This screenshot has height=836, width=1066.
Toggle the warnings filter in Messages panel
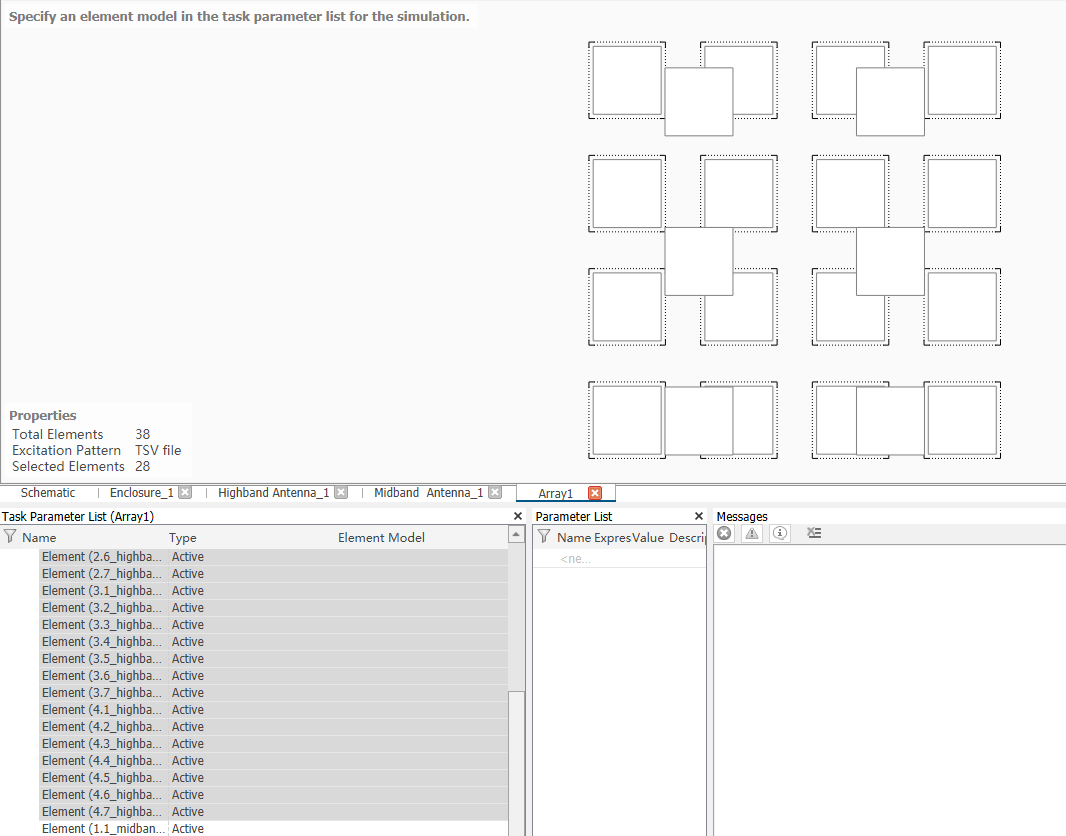(x=752, y=534)
